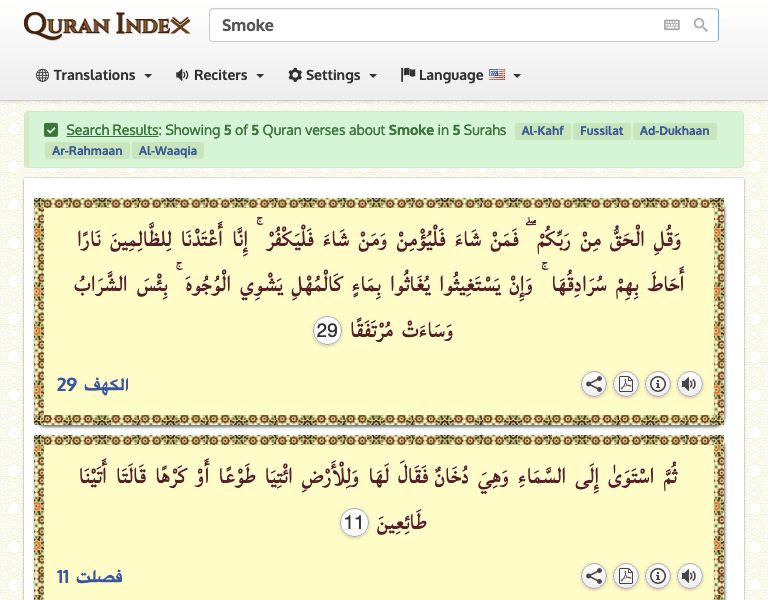Play audio for Fussilat verse 11

pyautogui.click(x=688, y=576)
